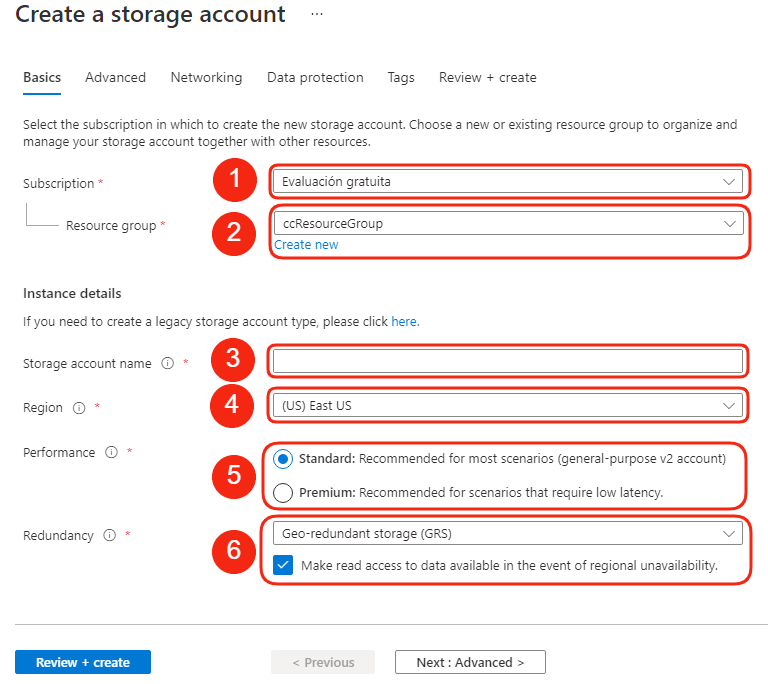The height and width of the screenshot is (684, 768).
Task: Click the Next : Advanced button
Action: pos(470,662)
